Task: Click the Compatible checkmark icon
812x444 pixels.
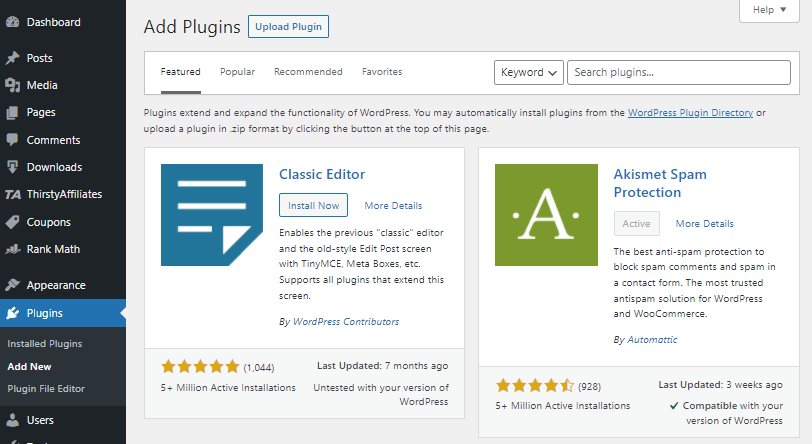Action: 674,406
